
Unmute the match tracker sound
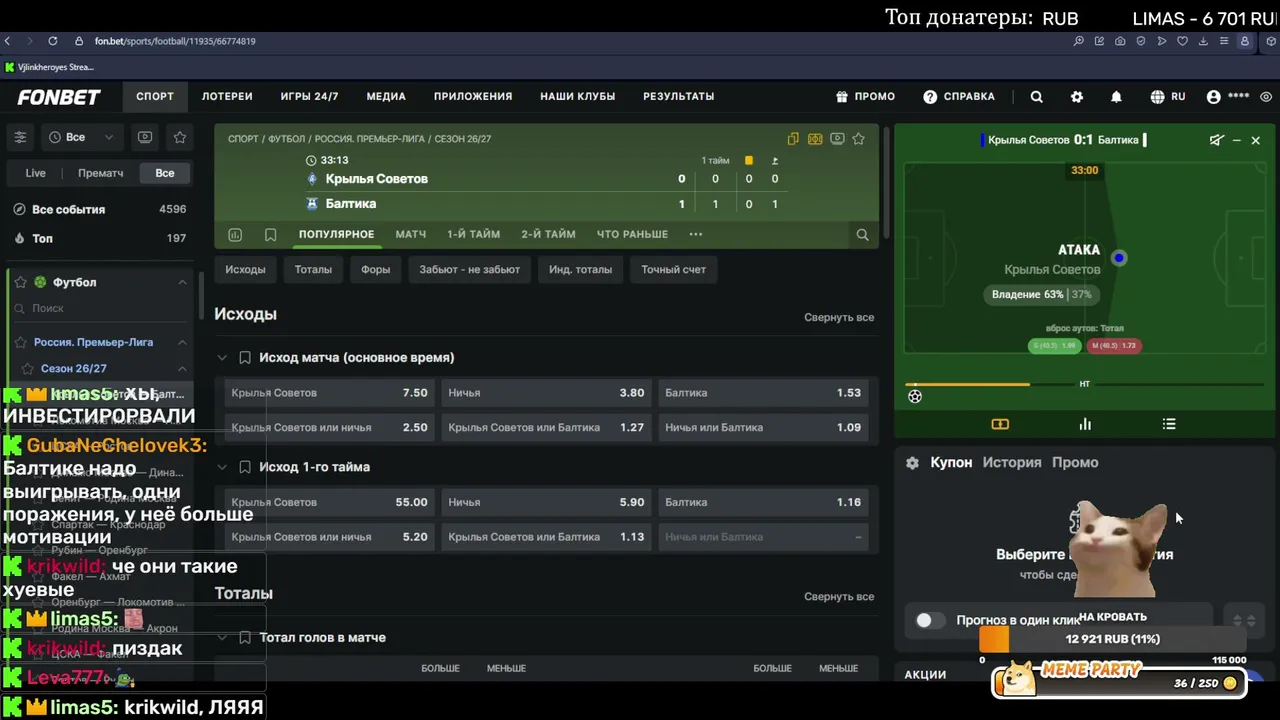[x=1216, y=140]
